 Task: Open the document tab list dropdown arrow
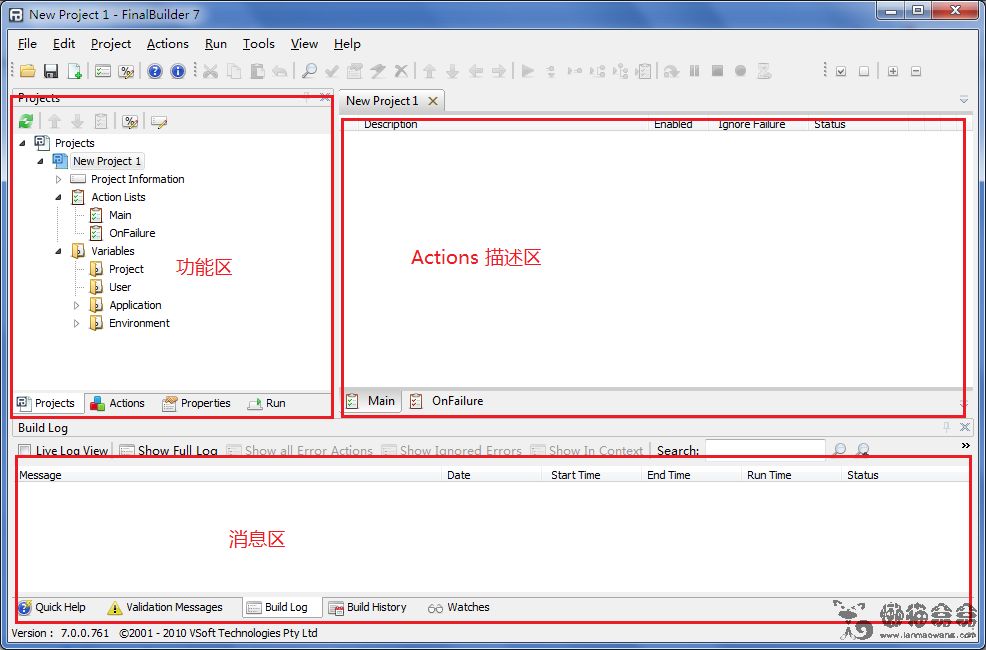coord(964,100)
